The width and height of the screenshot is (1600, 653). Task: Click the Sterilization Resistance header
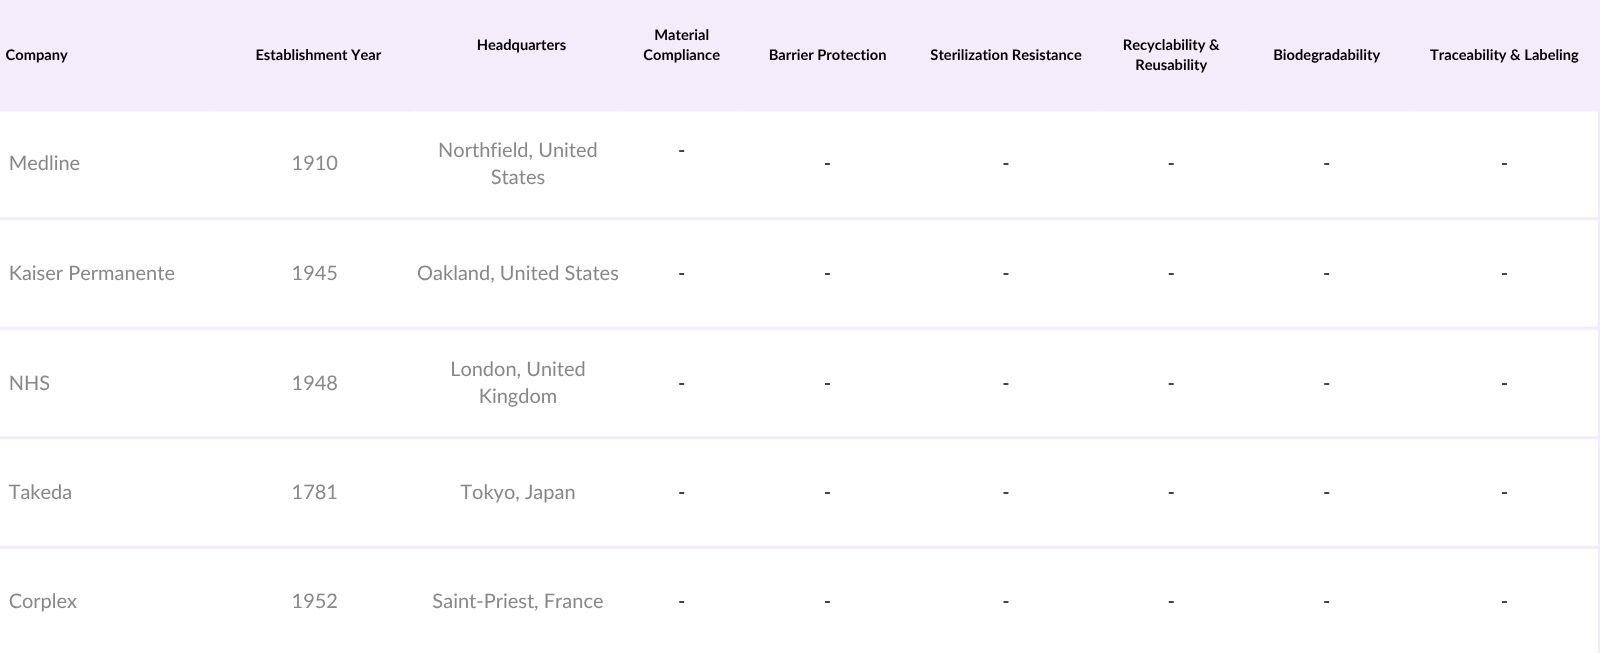1005,55
